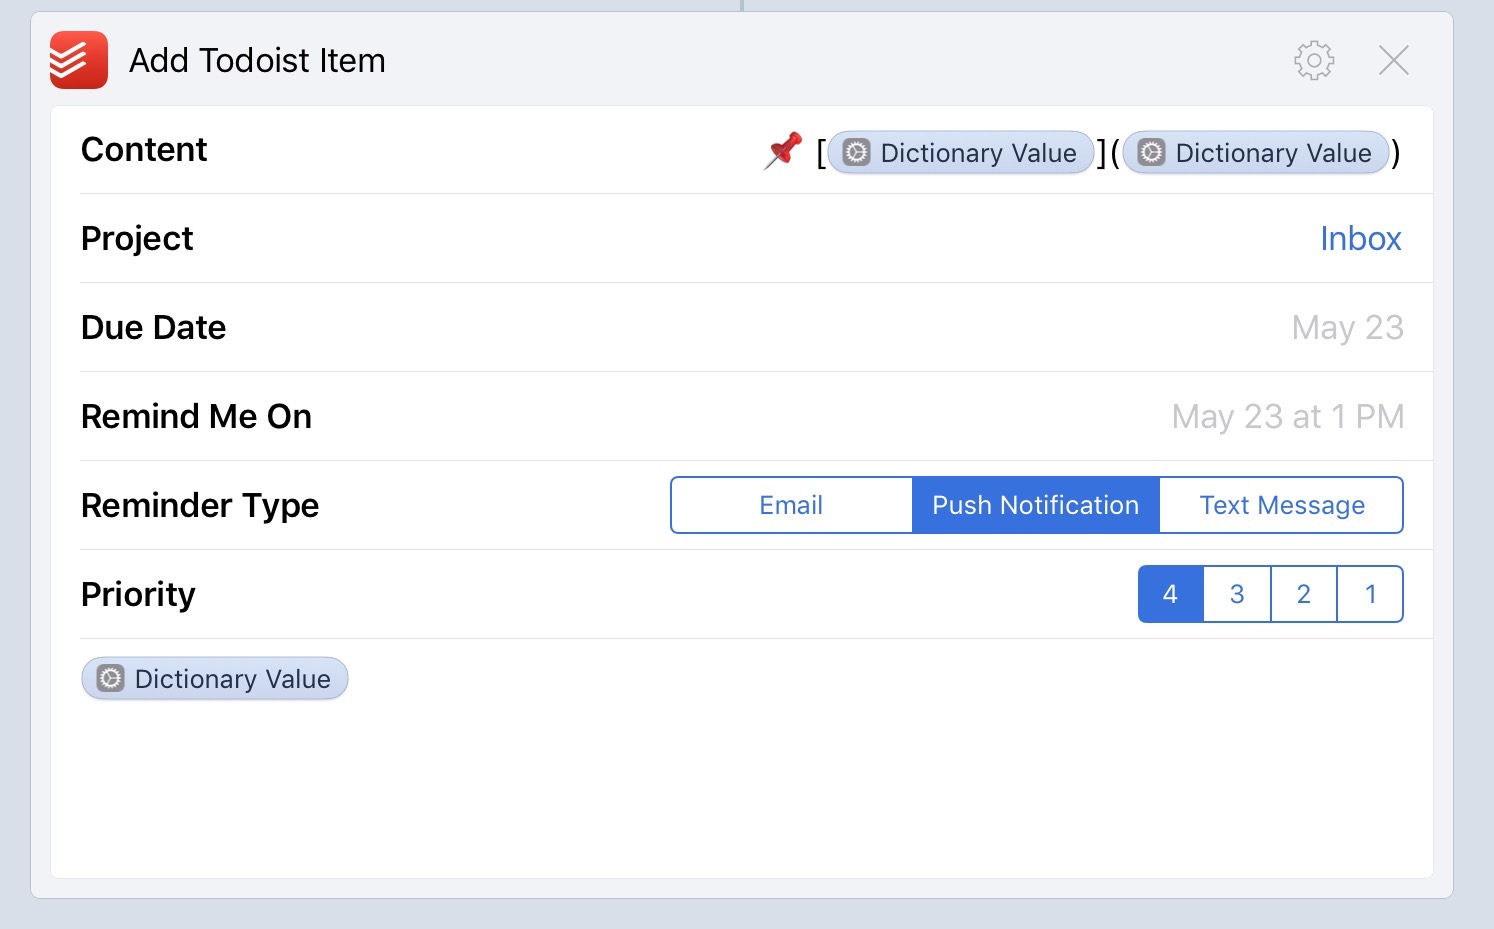Set Priority to 2
Viewport: 1494px width, 929px height.
pos(1303,594)
